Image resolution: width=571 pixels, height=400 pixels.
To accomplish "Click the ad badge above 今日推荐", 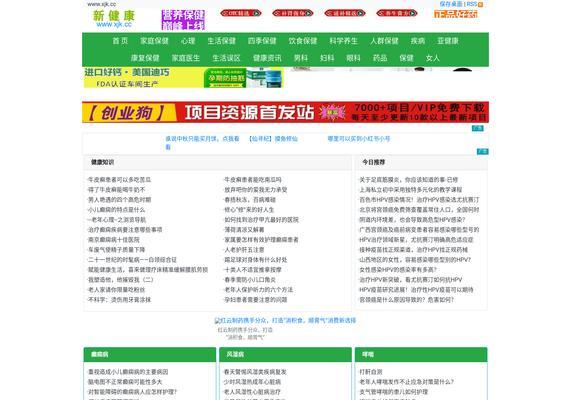I will click(x=483, y=151).
